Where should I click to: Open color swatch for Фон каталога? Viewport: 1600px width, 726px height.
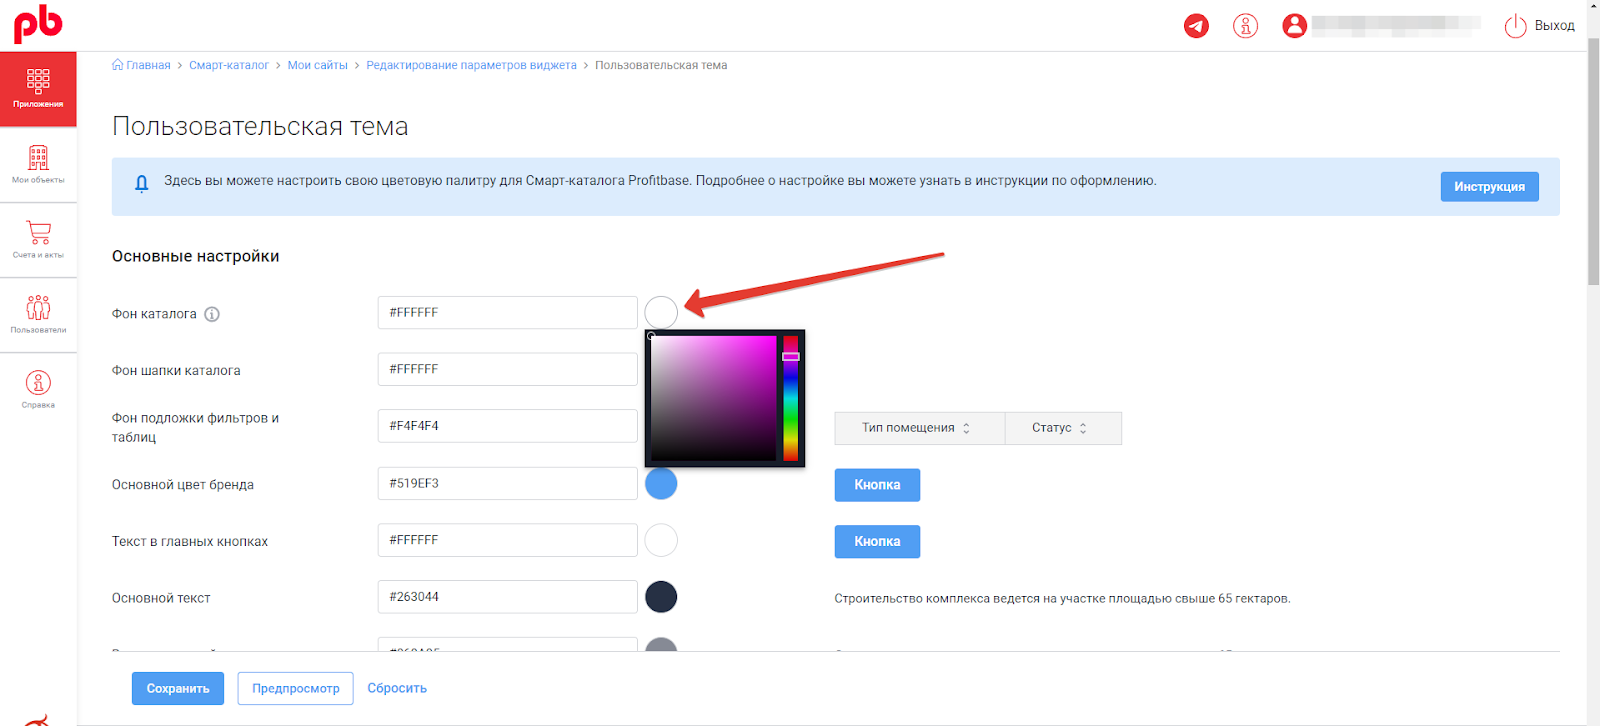(x=661, y=313)
